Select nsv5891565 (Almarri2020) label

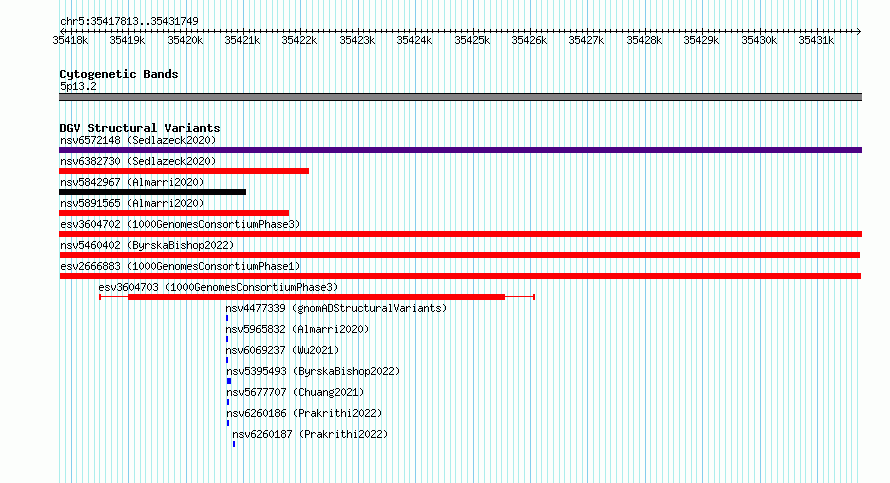point(132,203)
